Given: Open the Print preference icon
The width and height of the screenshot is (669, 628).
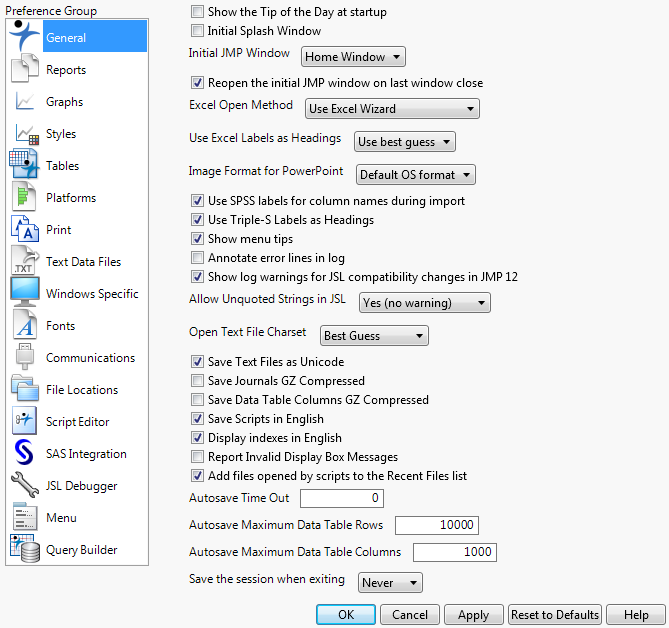Looking at the screenshot, I should tap(25, 229).
